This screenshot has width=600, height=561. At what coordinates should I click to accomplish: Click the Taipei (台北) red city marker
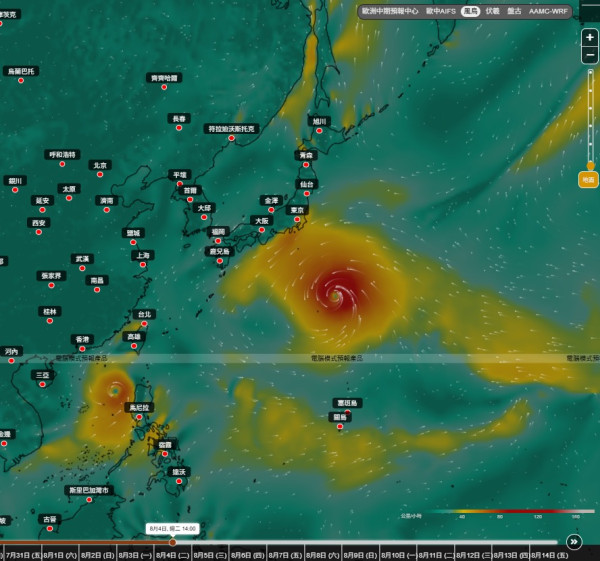144,324
